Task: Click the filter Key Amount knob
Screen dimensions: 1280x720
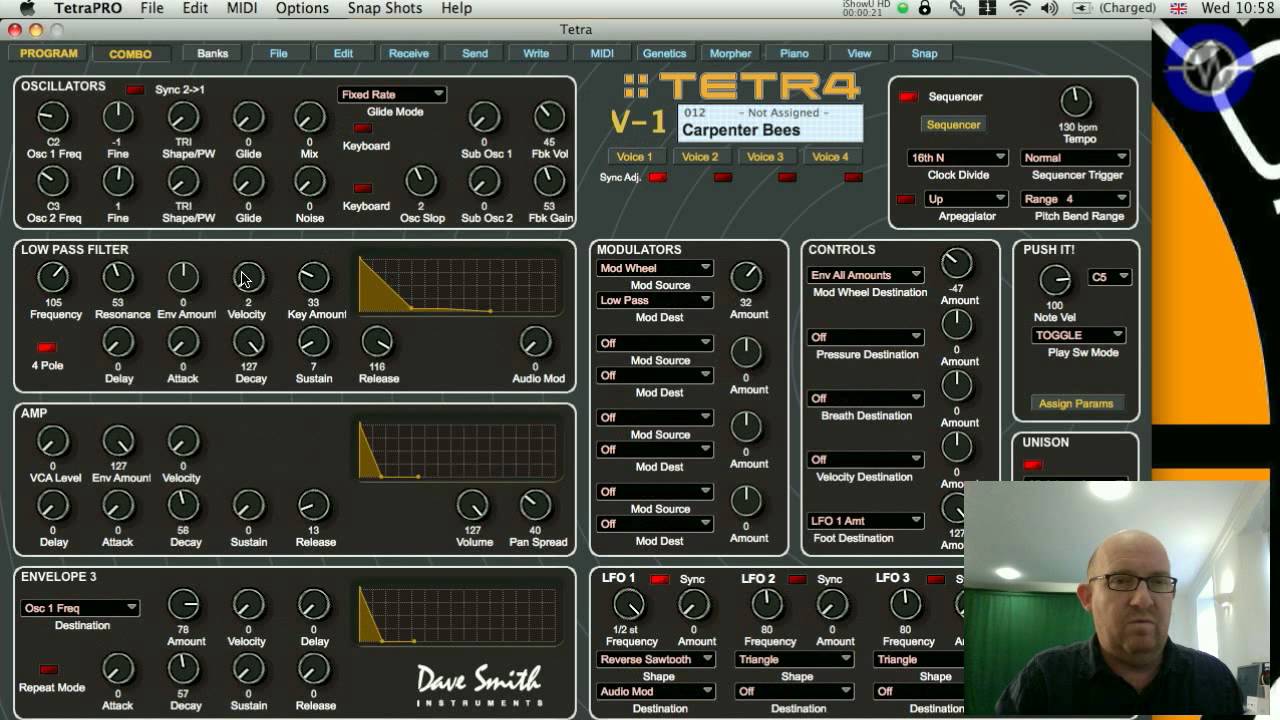Action: [x=314, y=278]
